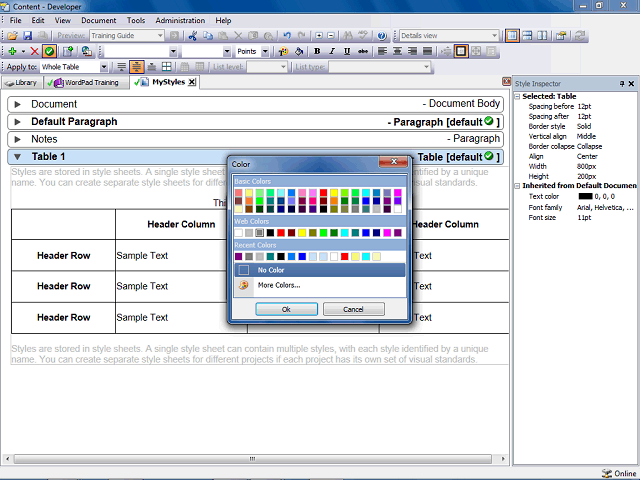Screen dimensions: 640x480
Task: Click the font name input field
Action: [141, 51]
